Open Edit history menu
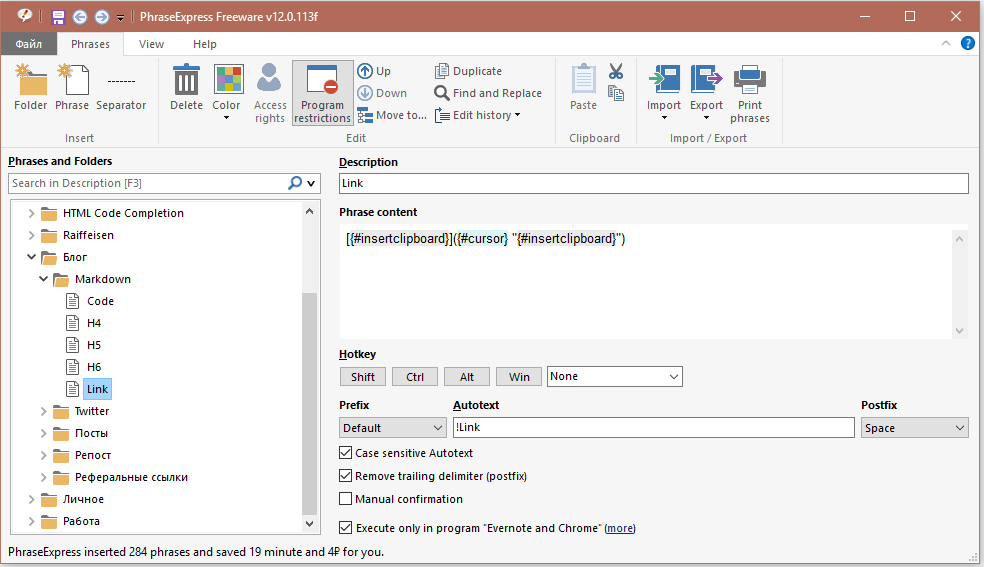The width and height of the screenshot is (984, 567). pyautogui.click(x=478, y=115)
